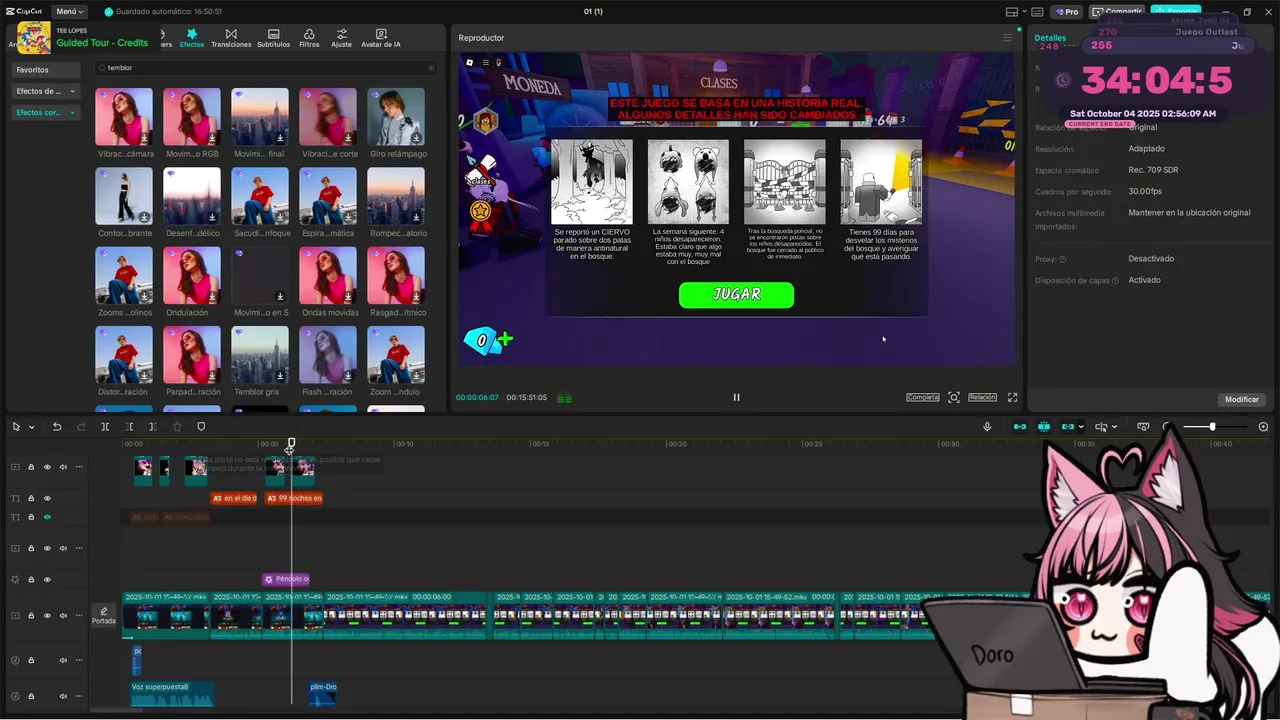Pause playback in the player
1280x720 pixels.
click(736, 397)
